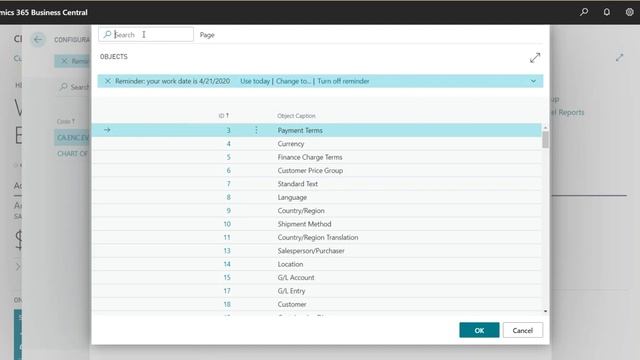Select the Salesperson/Purchaser row

point(317,251)
